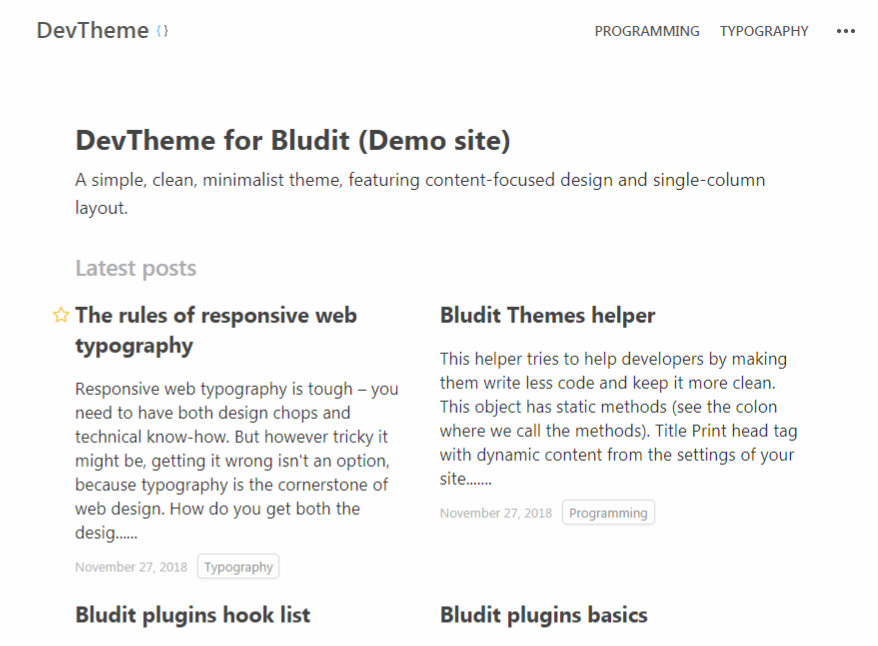Click the "Latest posts" section heading
This screenshot has height=646, width=878.
135,268
